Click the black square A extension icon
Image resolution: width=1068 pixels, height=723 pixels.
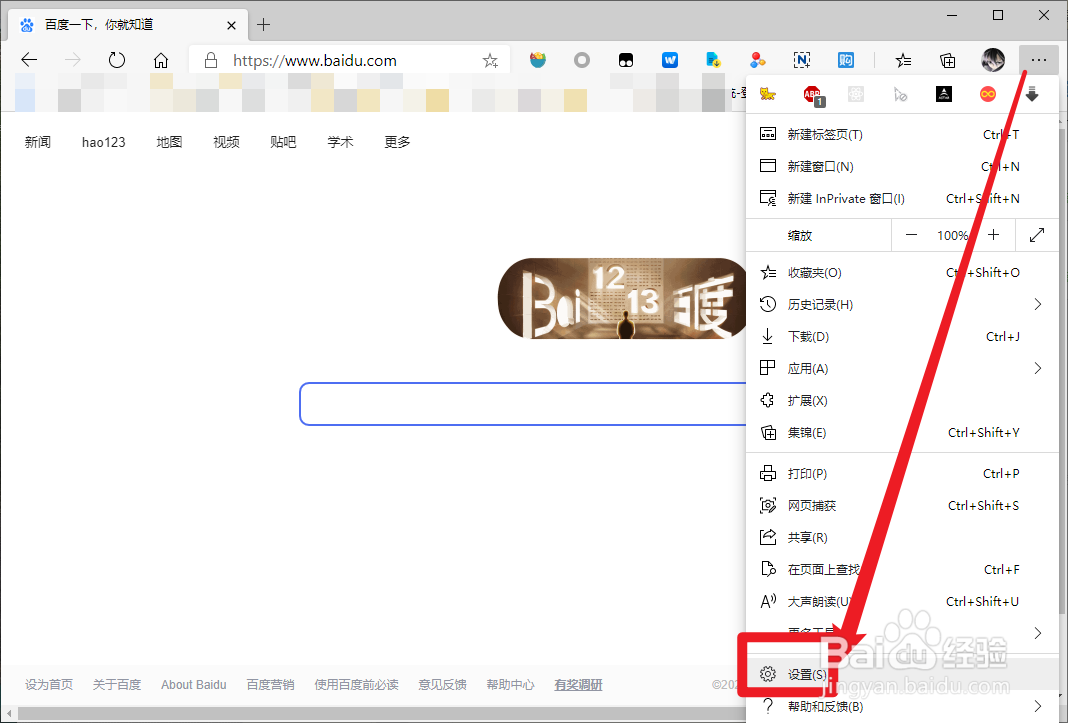944,94
